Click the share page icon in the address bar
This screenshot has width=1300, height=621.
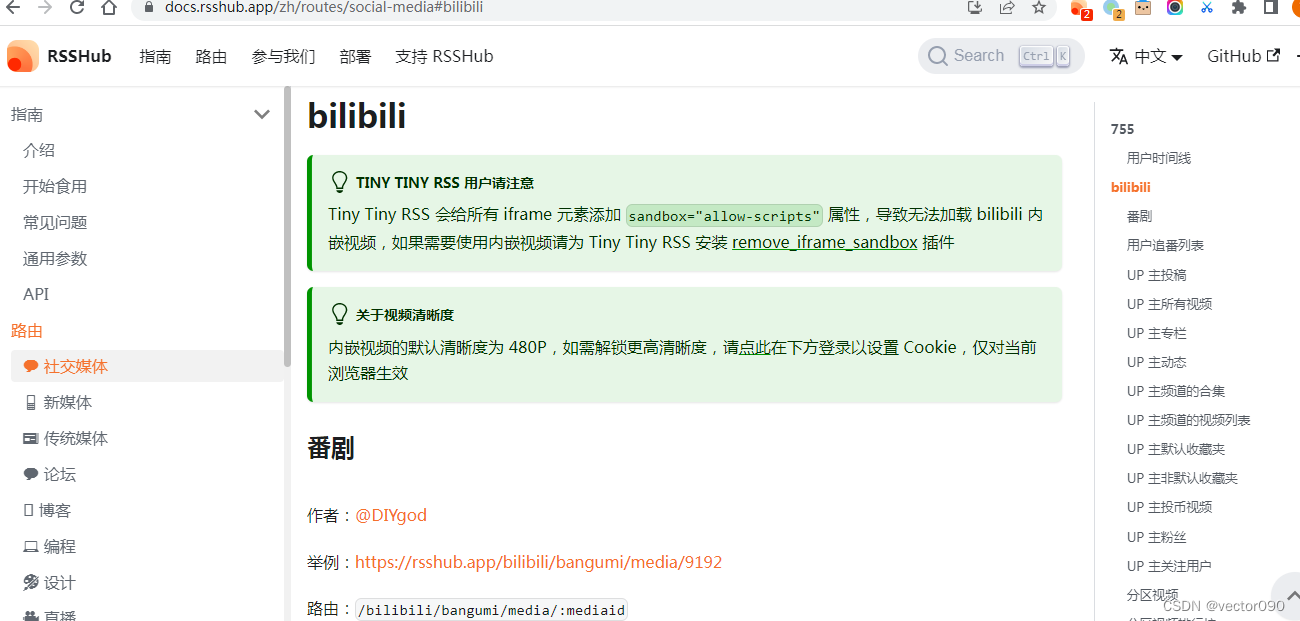tap(1007, 8)
